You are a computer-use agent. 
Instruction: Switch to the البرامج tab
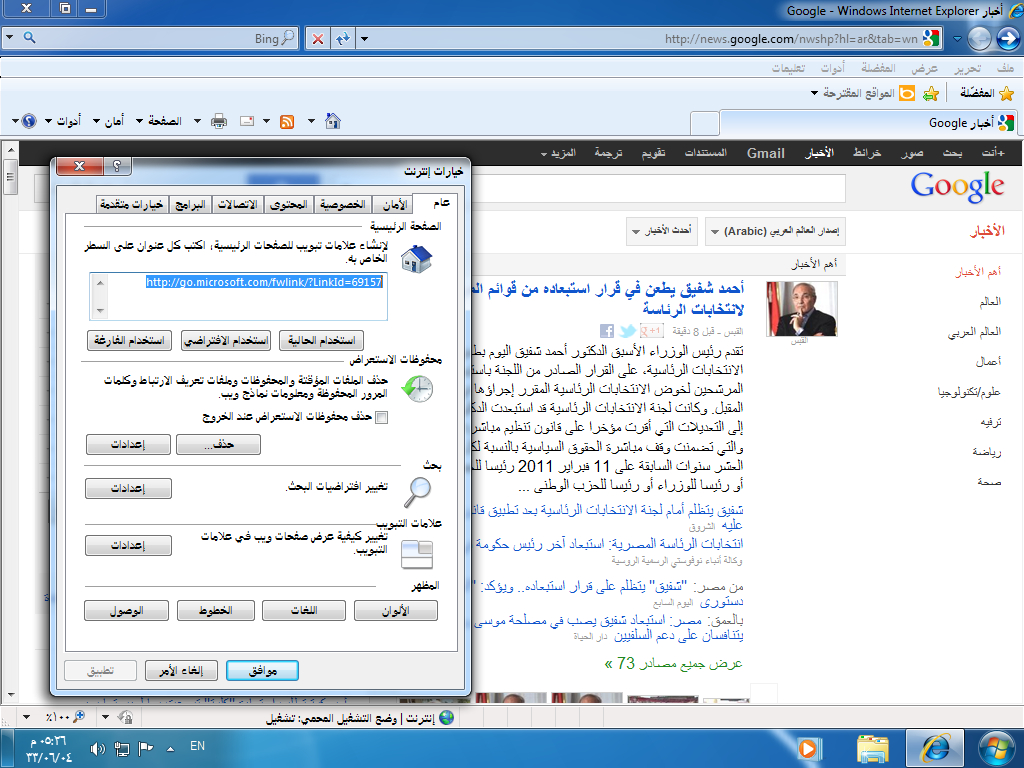click(190, 204)
